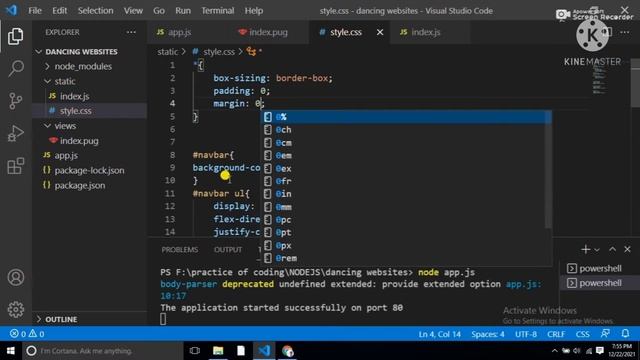Open the white document app on taskbar

click(x=241, y=351)
